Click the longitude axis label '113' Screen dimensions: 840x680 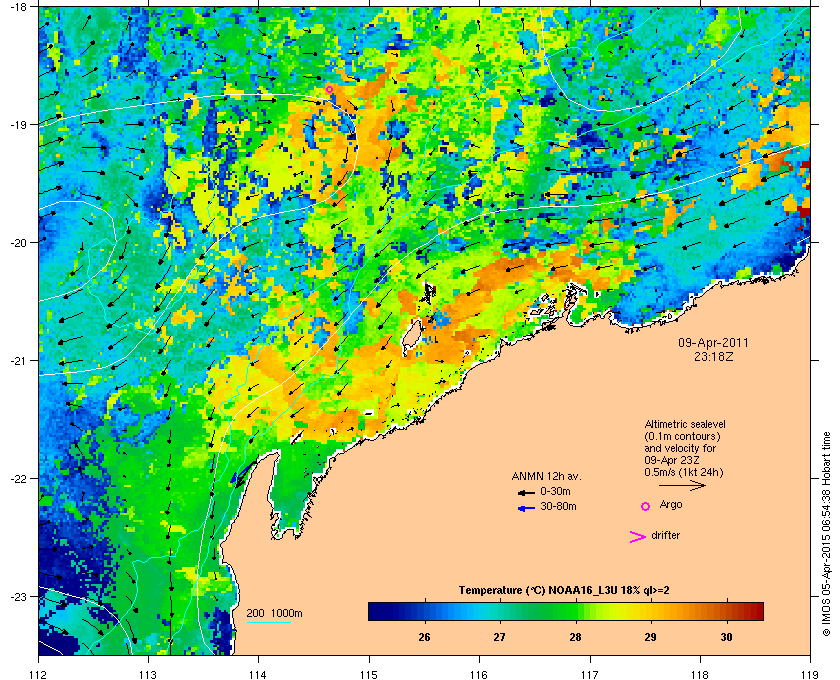coord(148,675)
